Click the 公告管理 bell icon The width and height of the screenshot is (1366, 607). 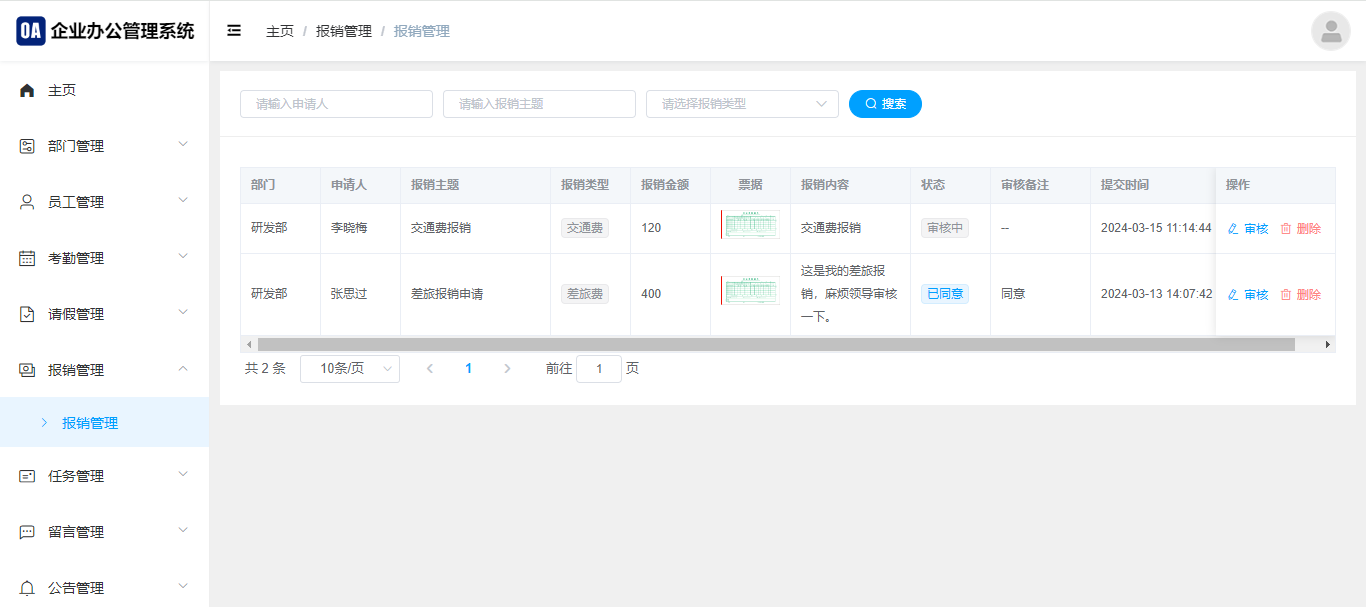point(27,588)
